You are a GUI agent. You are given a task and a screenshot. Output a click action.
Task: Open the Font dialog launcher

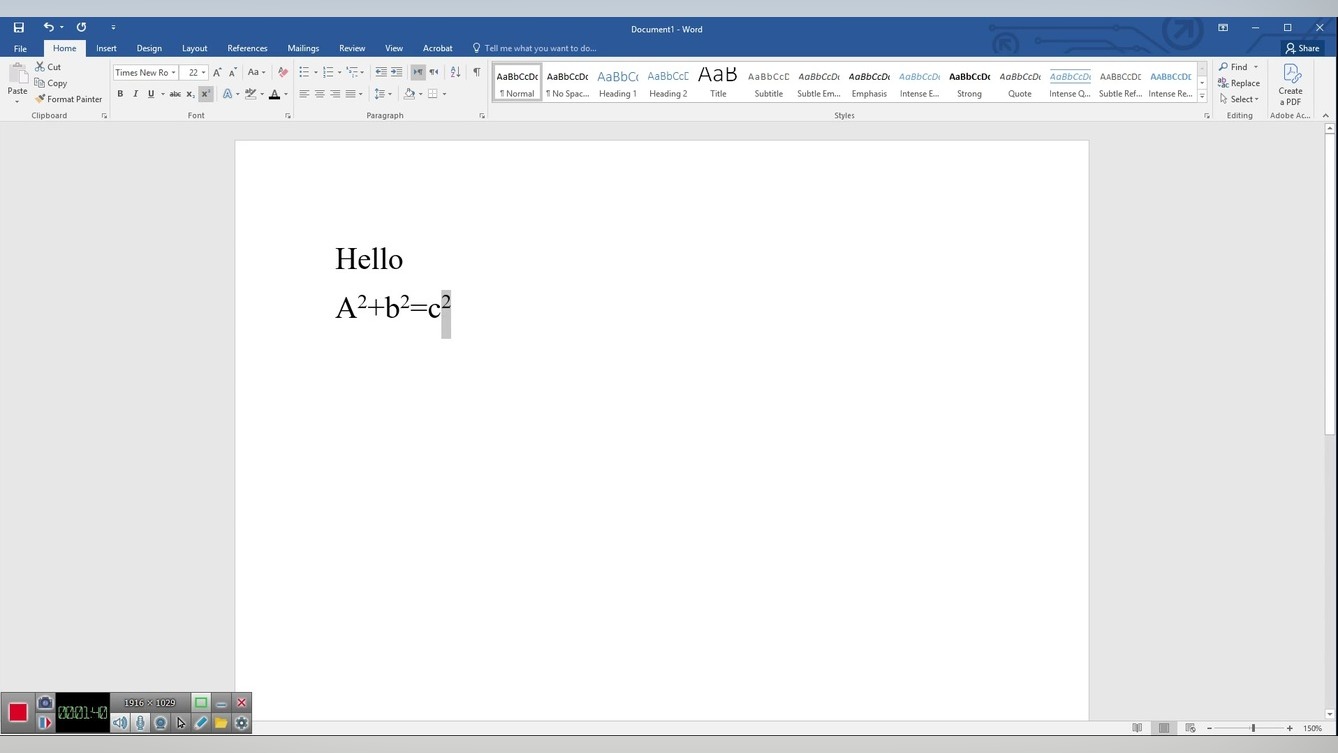pyautogui.click(x=288, y=116)
